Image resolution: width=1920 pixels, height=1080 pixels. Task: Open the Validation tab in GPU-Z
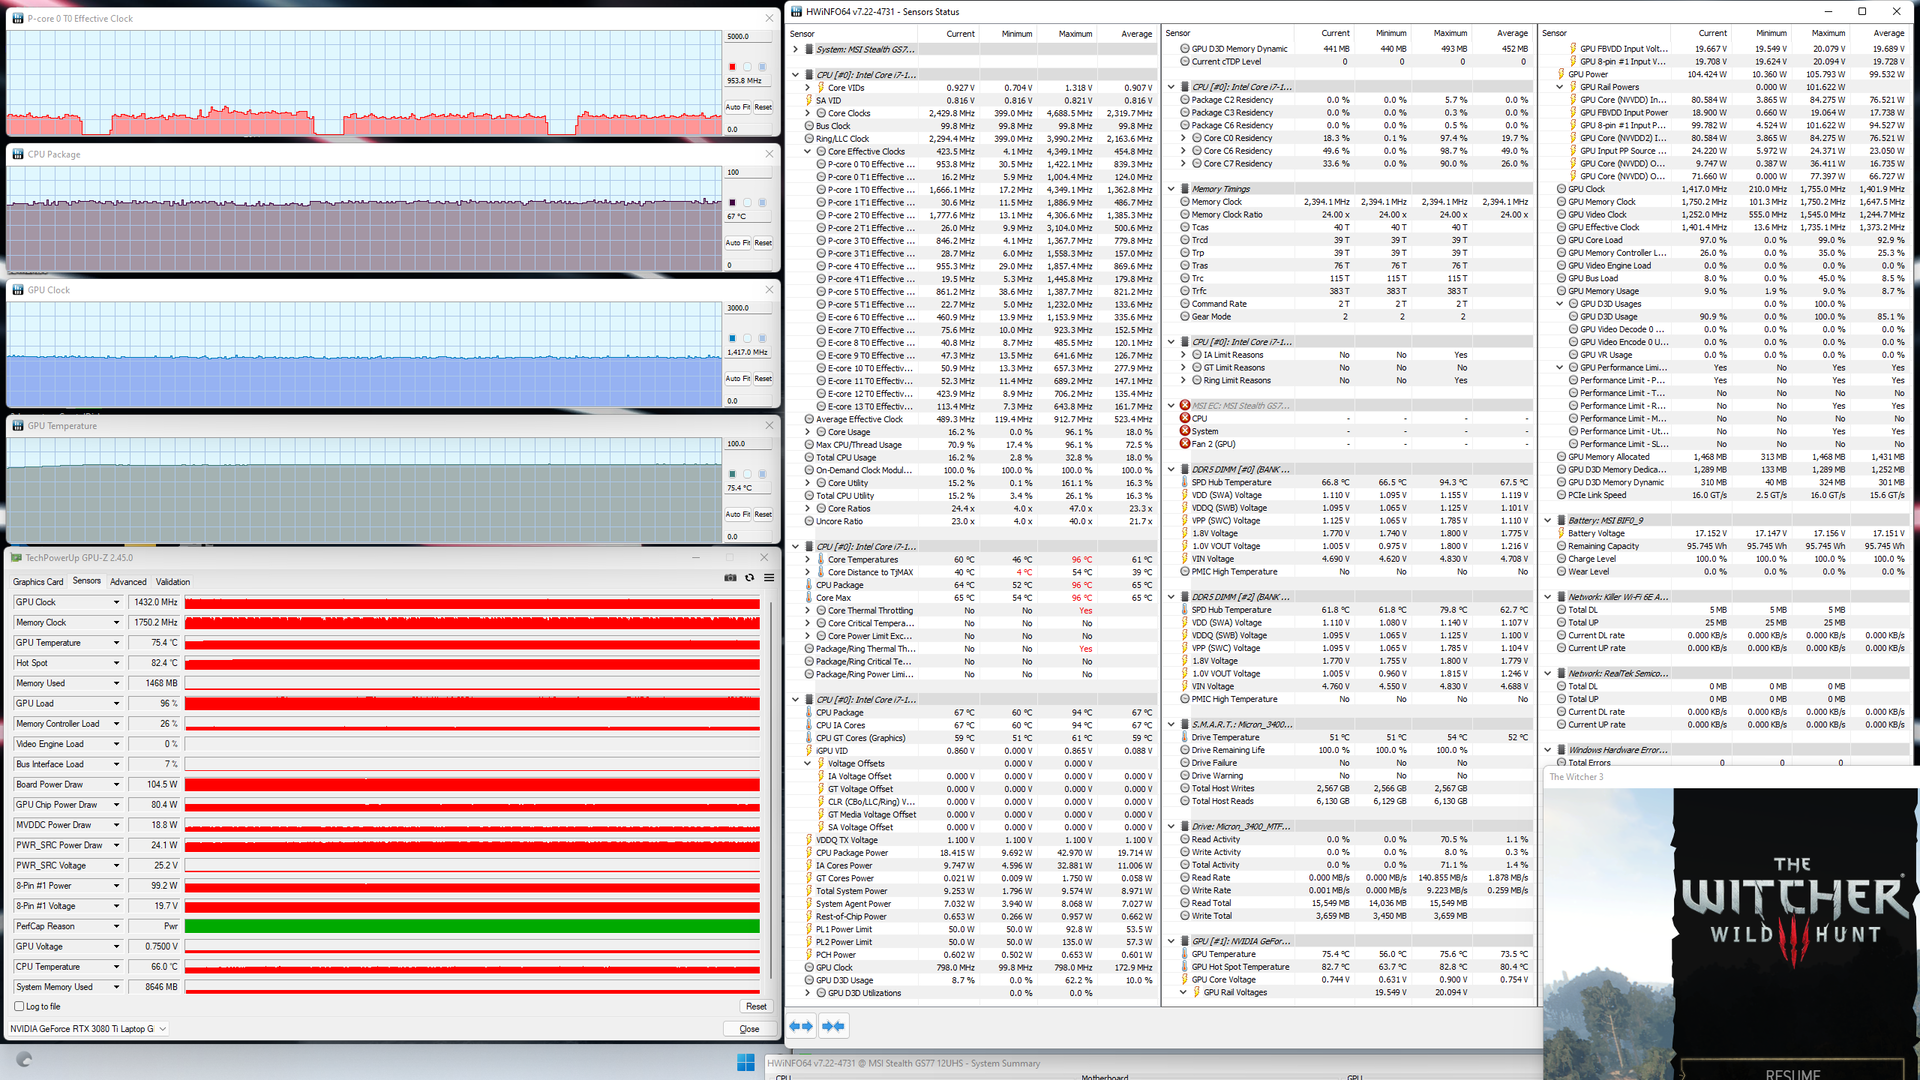[173, 582]
